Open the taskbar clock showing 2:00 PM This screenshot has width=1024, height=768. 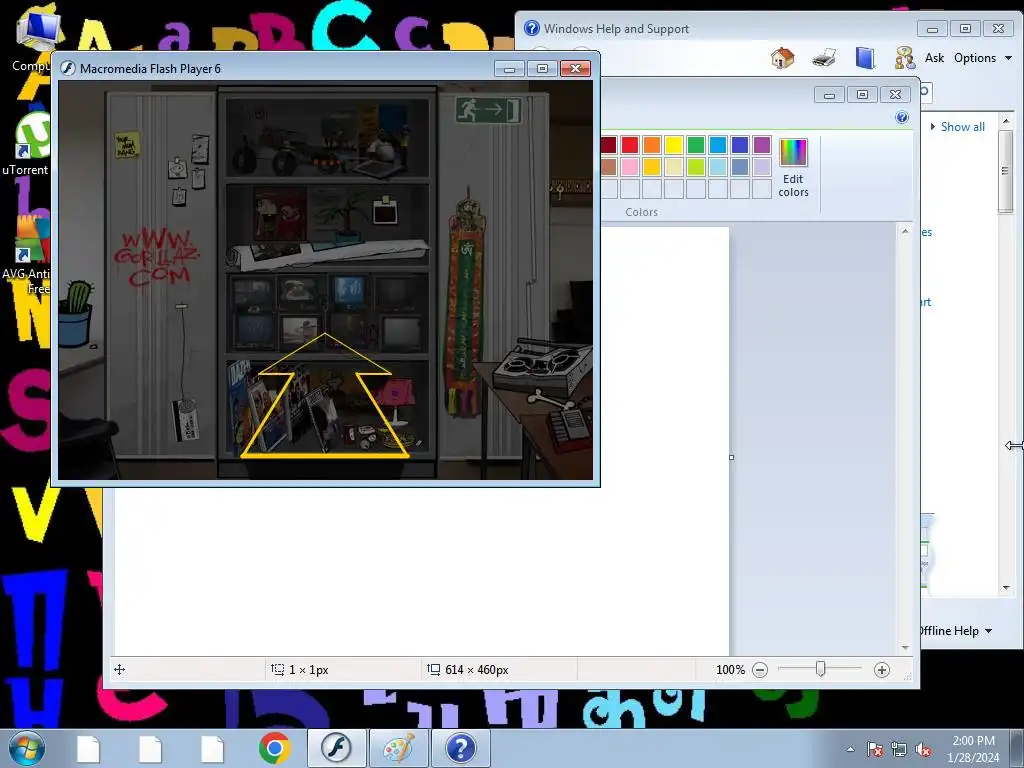click(x=973, y=749)
